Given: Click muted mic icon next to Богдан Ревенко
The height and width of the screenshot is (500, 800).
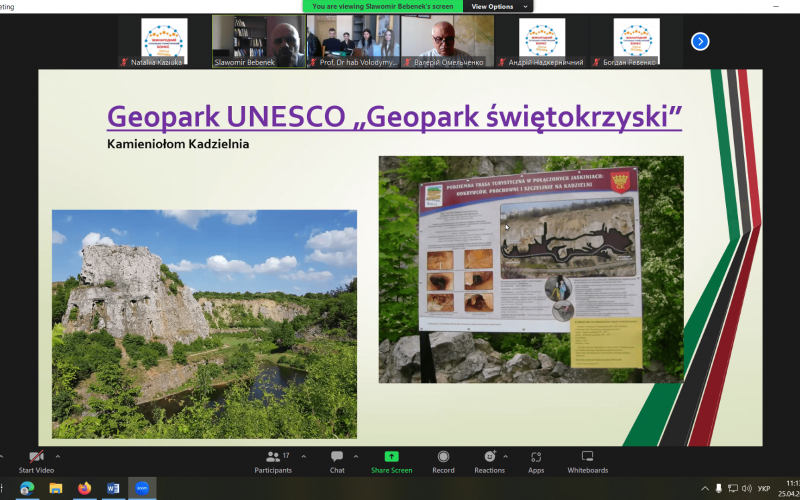Looking at the screenshot, I should (x=596, y=62).
